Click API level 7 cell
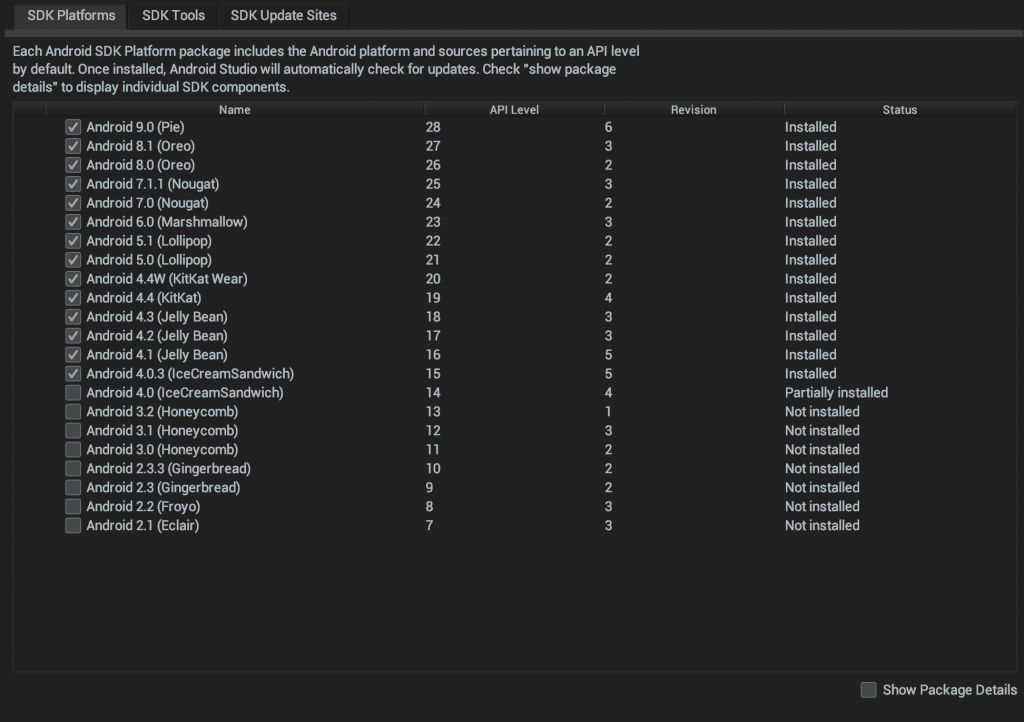1024x722 pixels. [x=429, y=525]
